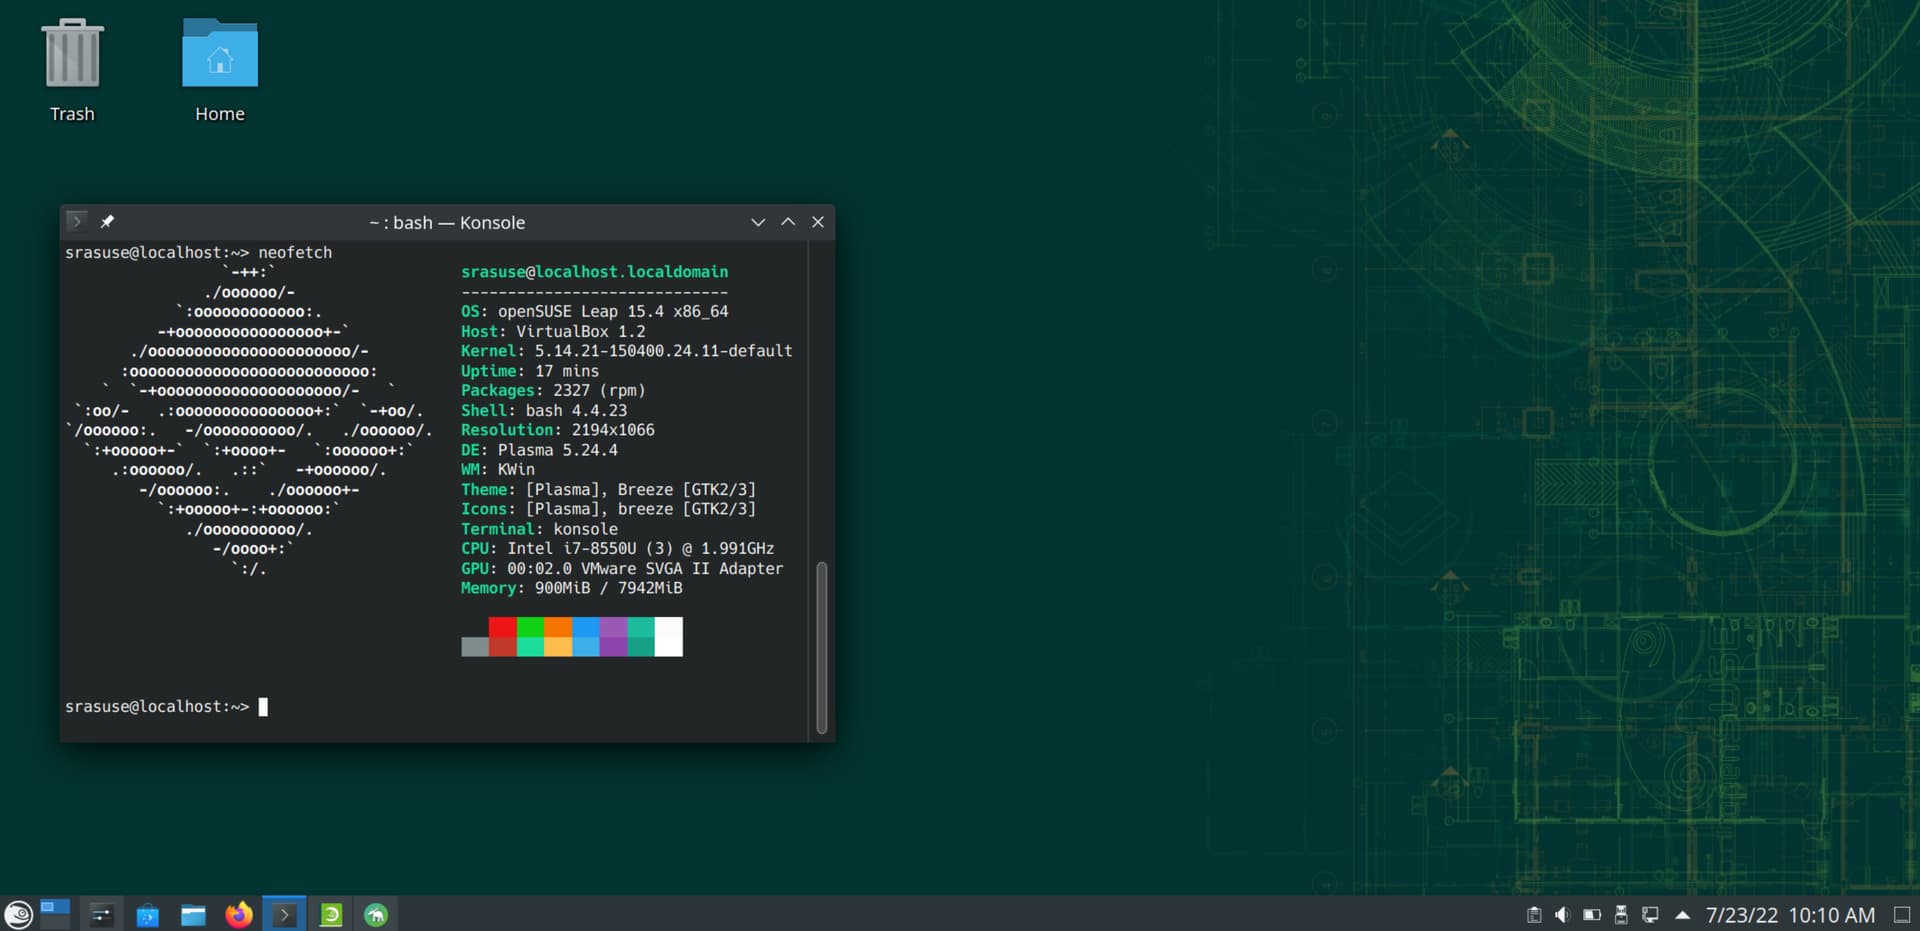Click the "Icons: [Plasma], breeze [GTK2/3]" line

(608, 509)
